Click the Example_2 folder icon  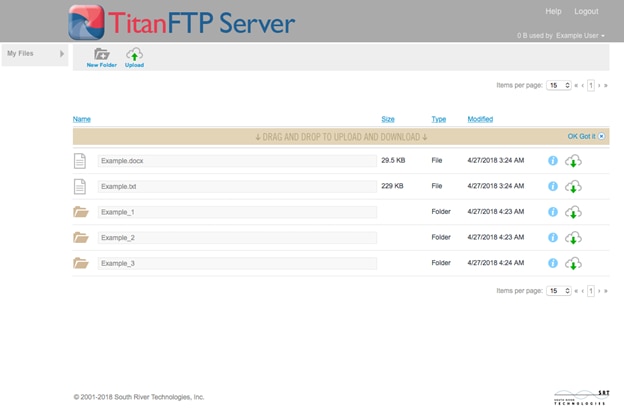(81, 238)
